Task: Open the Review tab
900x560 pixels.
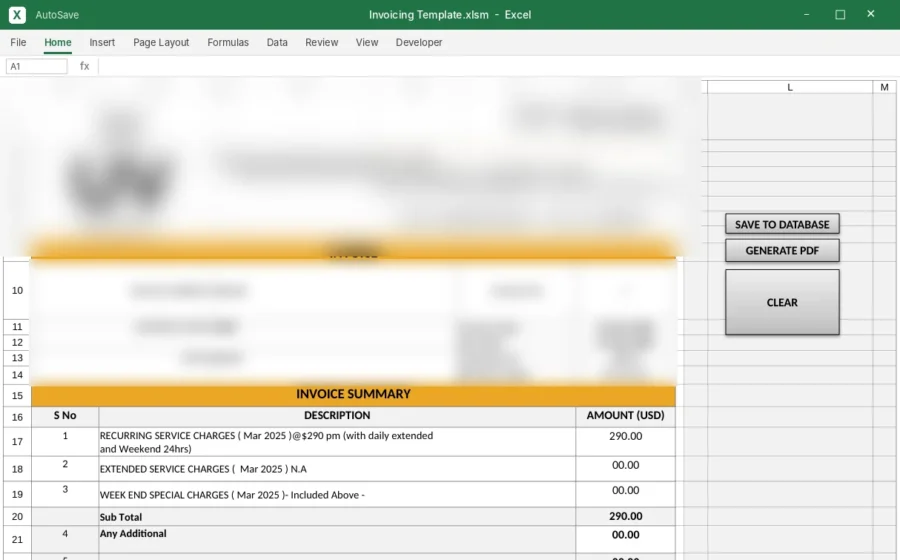Action: [321, 42]
